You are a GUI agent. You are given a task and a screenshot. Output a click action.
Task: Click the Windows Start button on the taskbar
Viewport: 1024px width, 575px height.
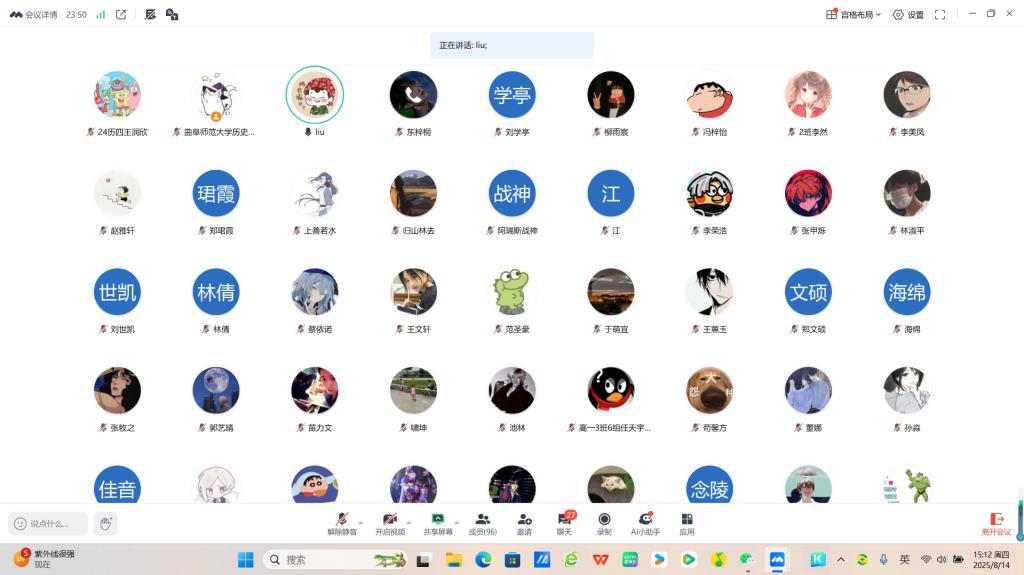245,560
